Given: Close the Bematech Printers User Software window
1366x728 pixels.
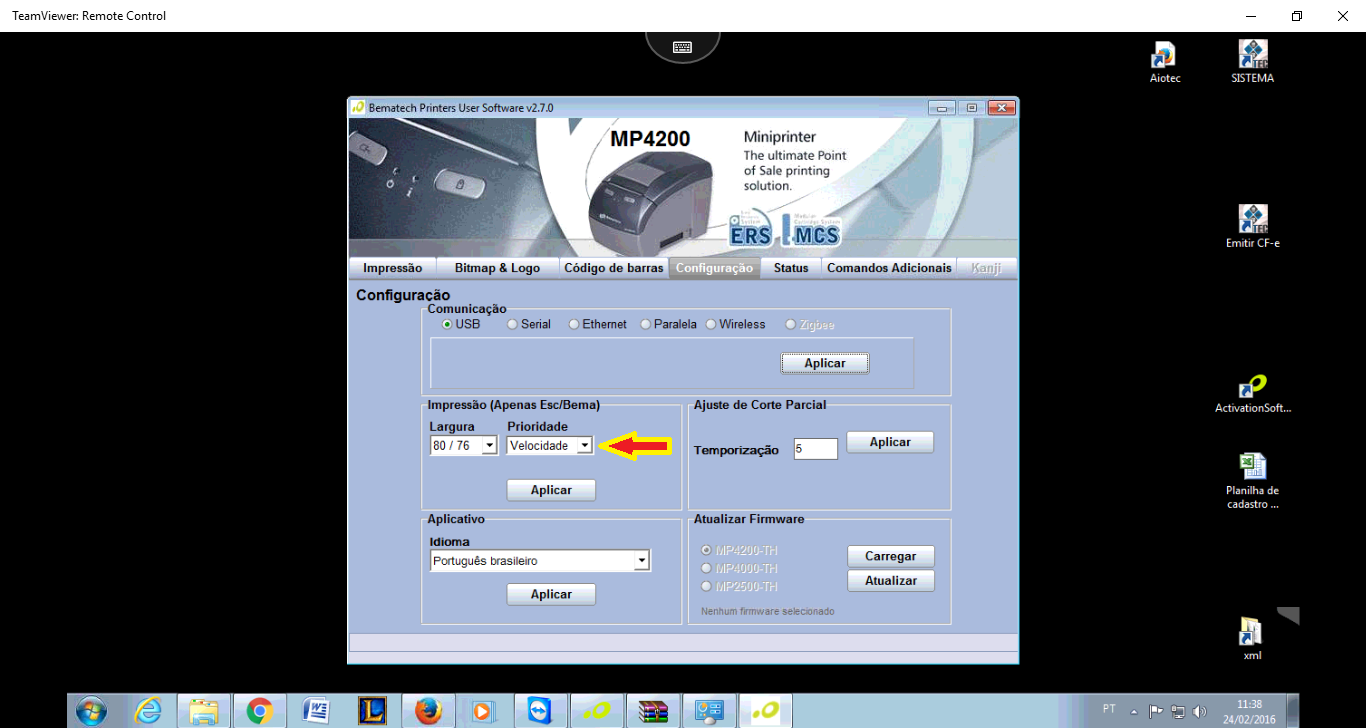Looking at the screenshot, I should point(1001,107).
